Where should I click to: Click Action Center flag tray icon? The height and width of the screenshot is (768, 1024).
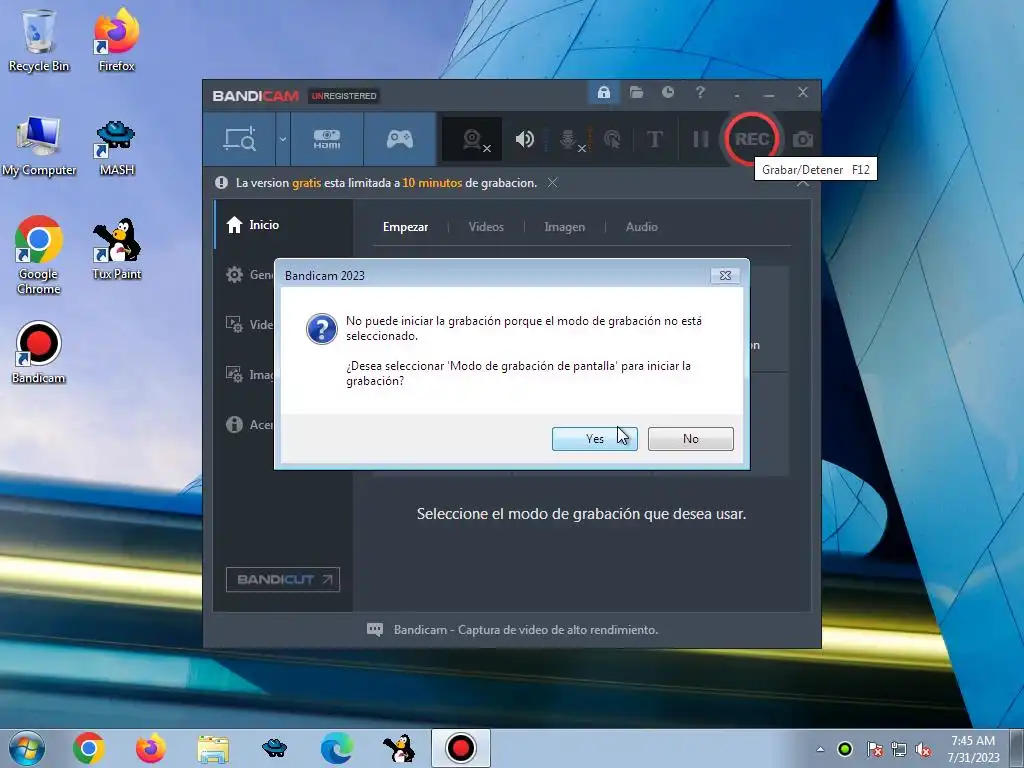874,750
